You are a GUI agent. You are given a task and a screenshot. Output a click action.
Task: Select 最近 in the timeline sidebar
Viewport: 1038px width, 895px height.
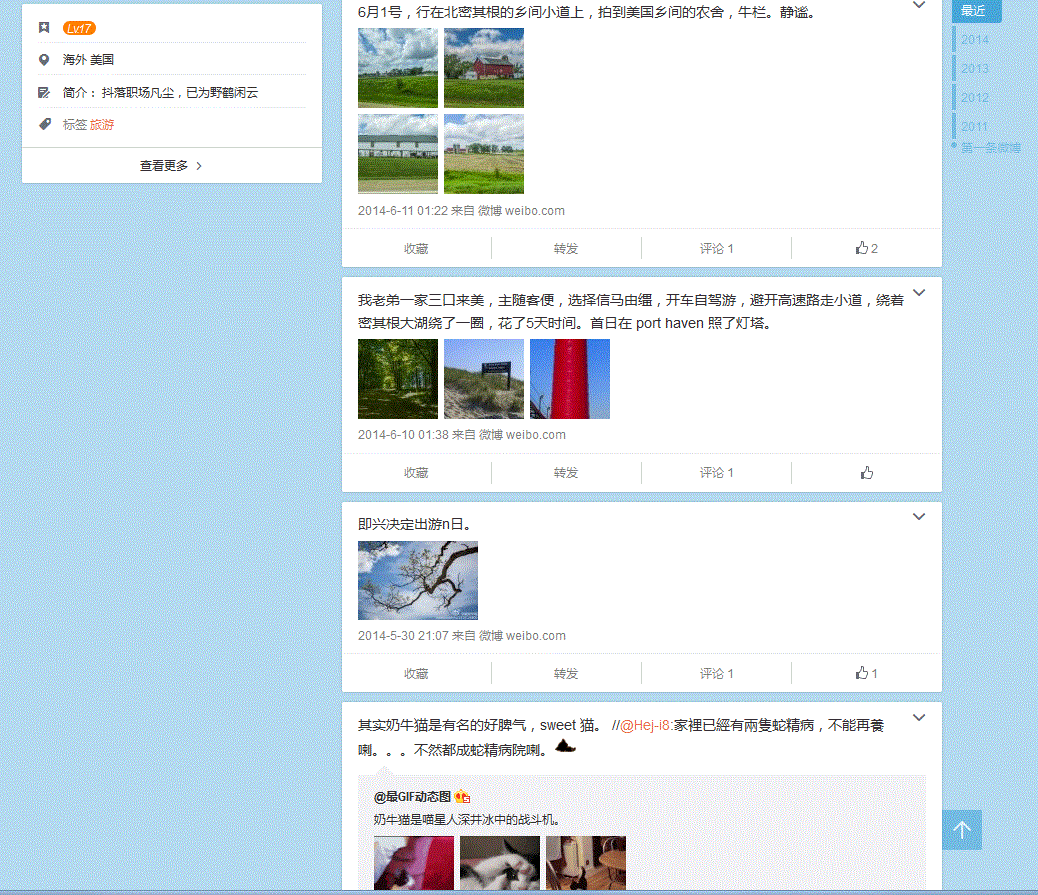point(974,11)
